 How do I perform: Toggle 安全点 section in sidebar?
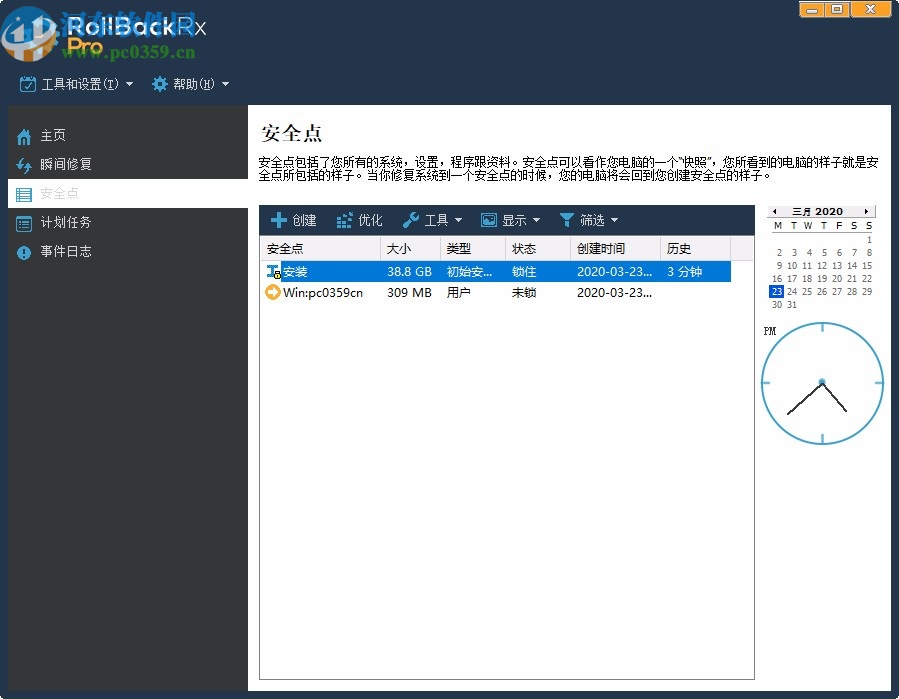tap(24, 193)
